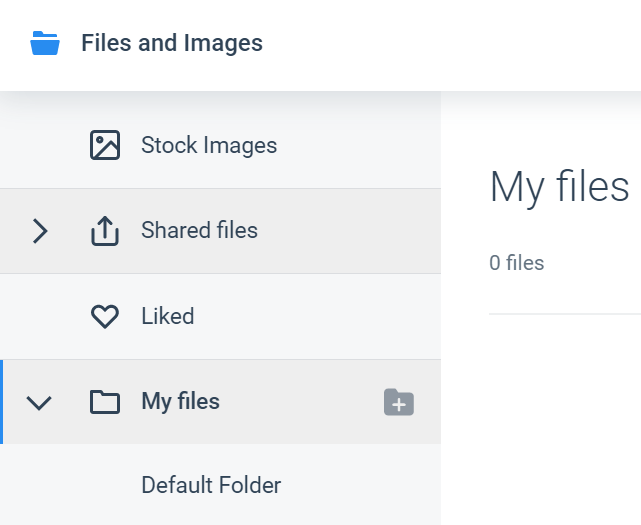The height and width of the screenshot is (525, 641).
Task: Click the 0 files count text
Action: click(x=517, y=263)
